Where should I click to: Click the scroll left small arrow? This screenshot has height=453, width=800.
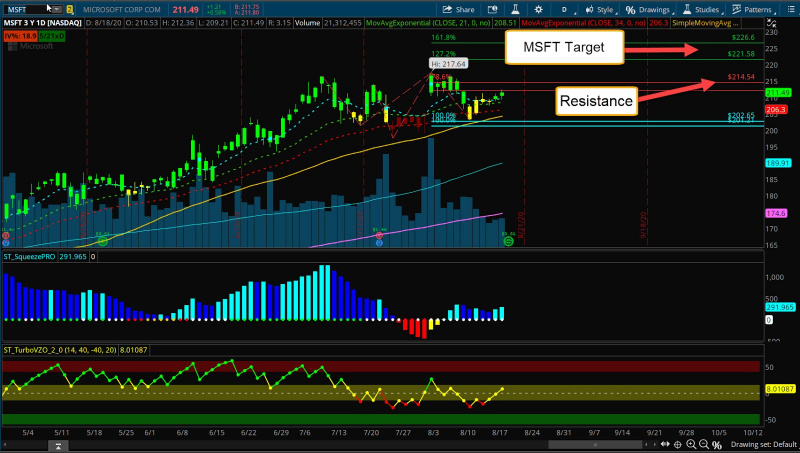click(x=646, y=444)
